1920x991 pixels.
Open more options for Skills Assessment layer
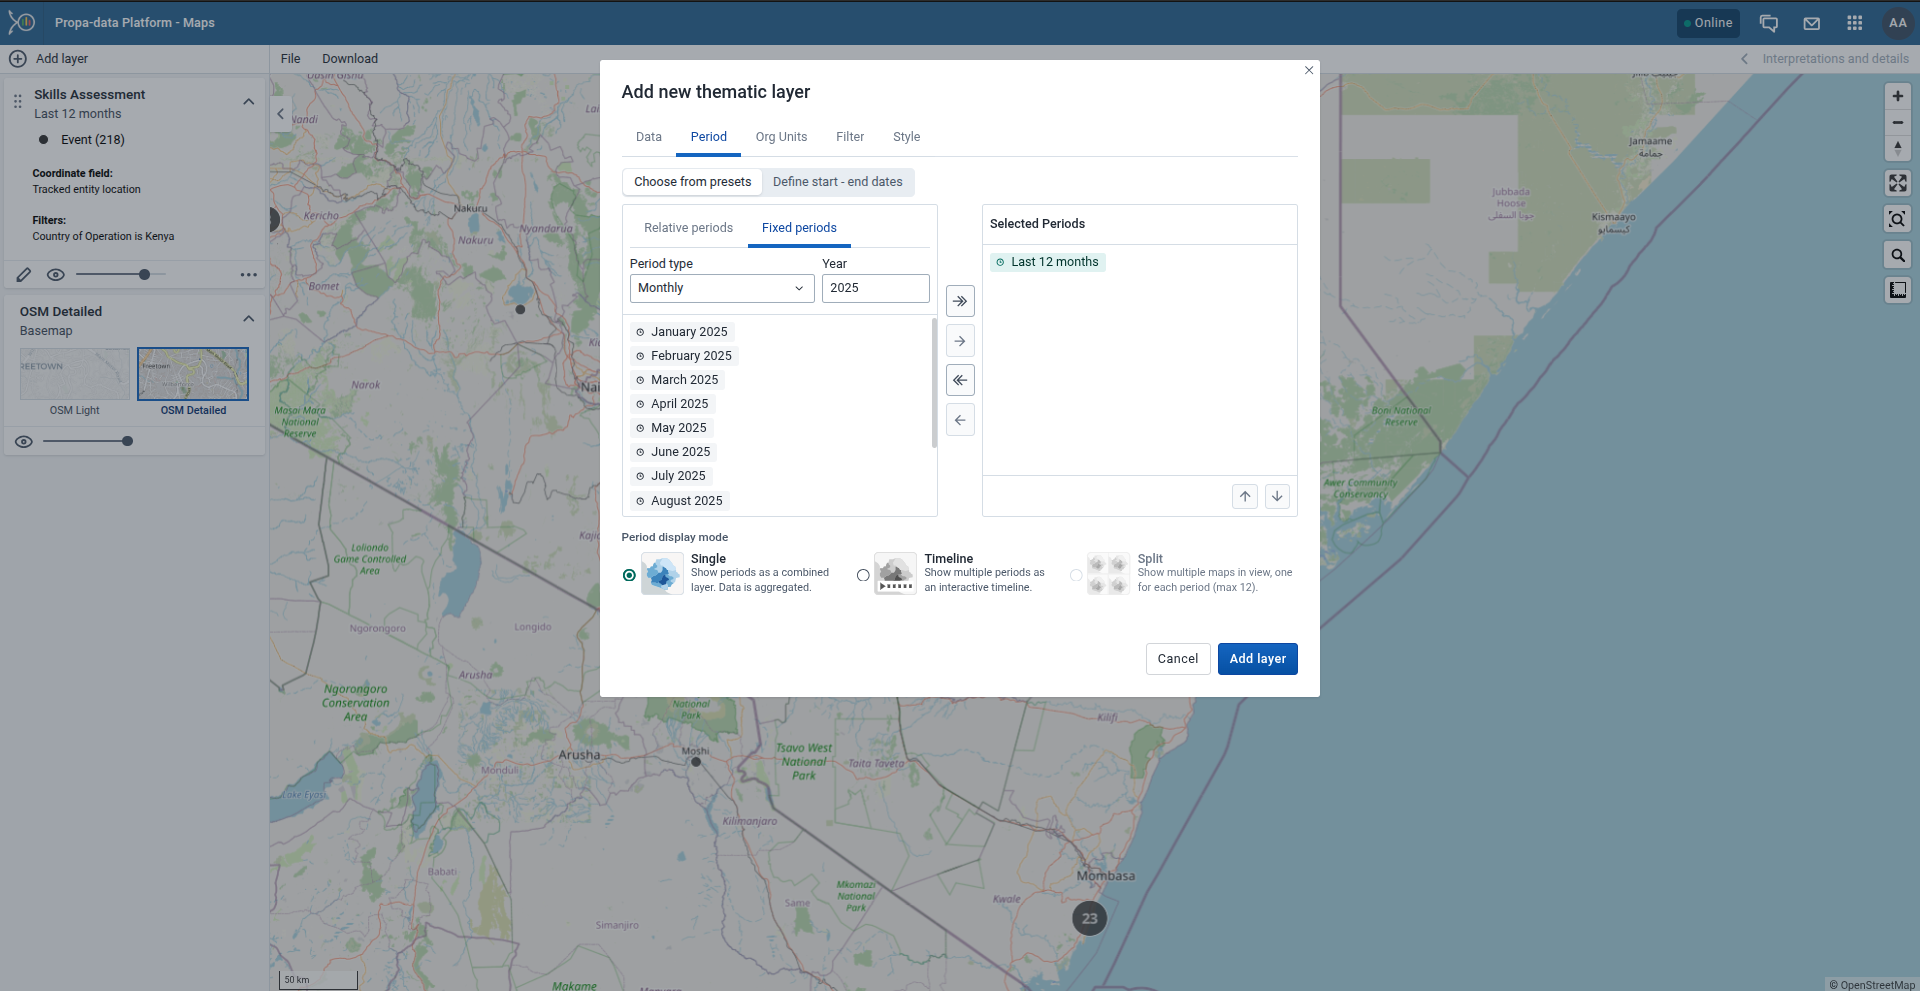(x=248, y=274)
